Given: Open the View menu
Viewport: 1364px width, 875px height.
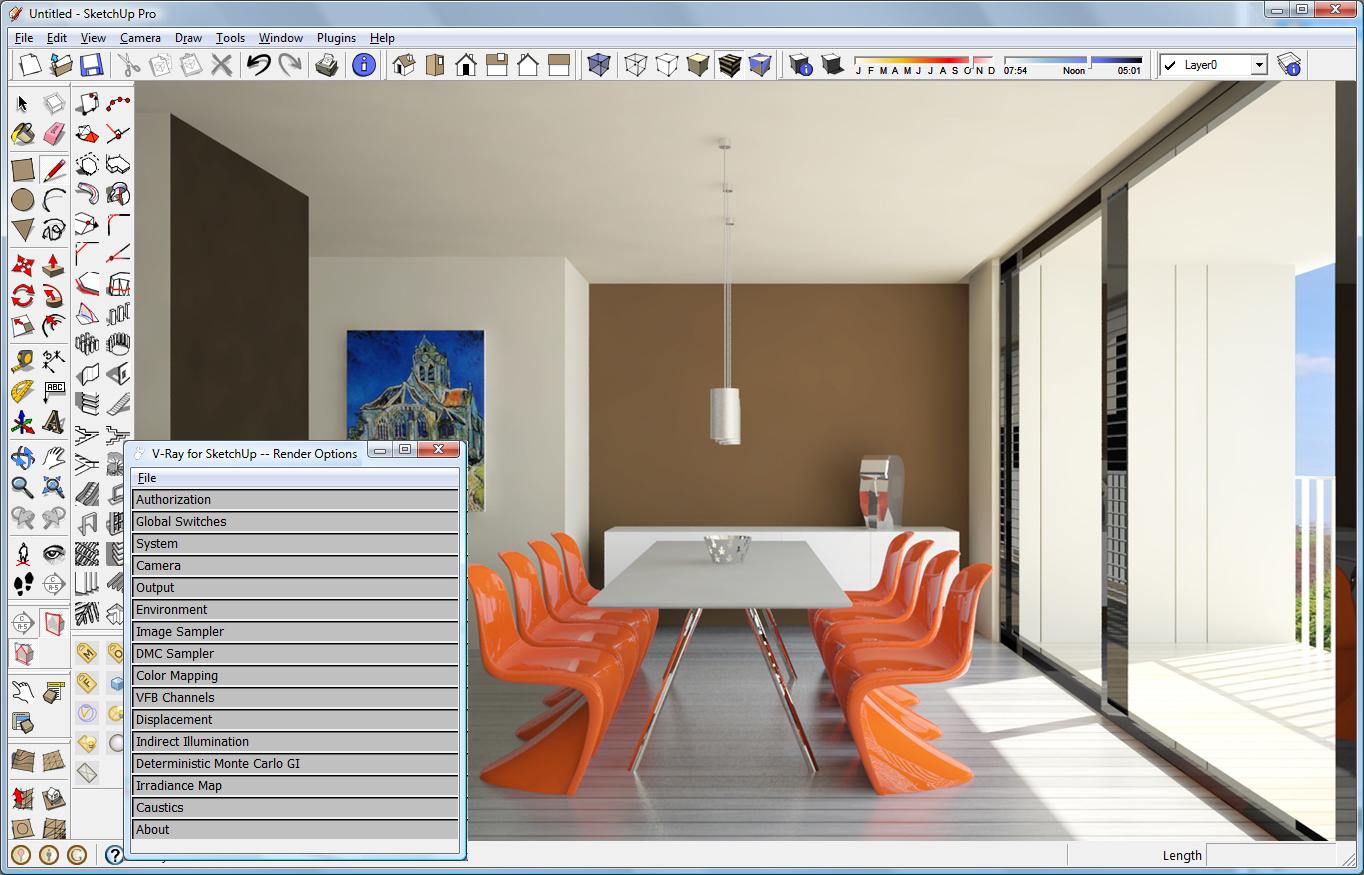Looking at the screenshot, I should [93, 38].
